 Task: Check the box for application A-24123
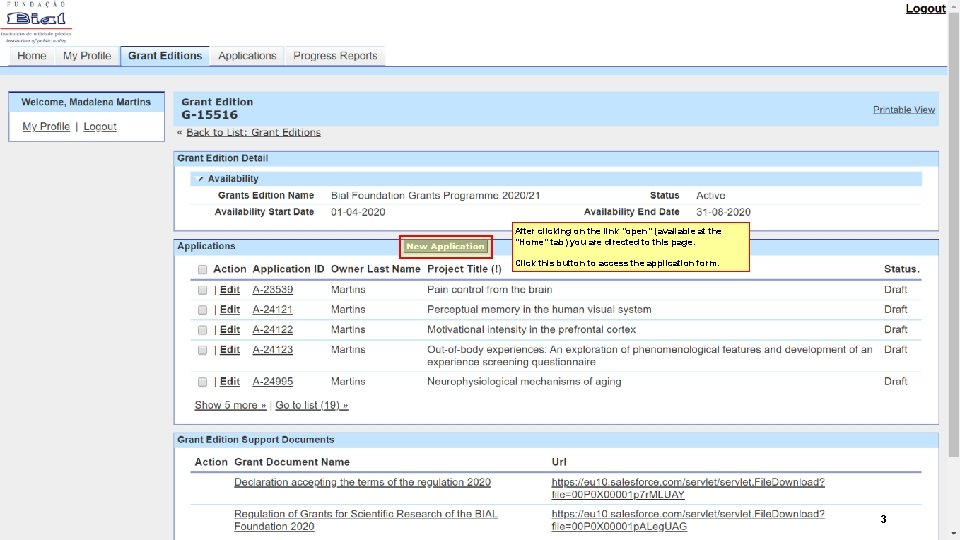(x=202, y=350)
